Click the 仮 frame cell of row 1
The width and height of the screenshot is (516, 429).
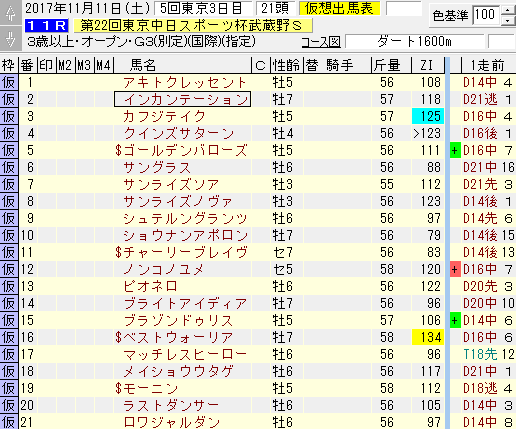[9, 82]
